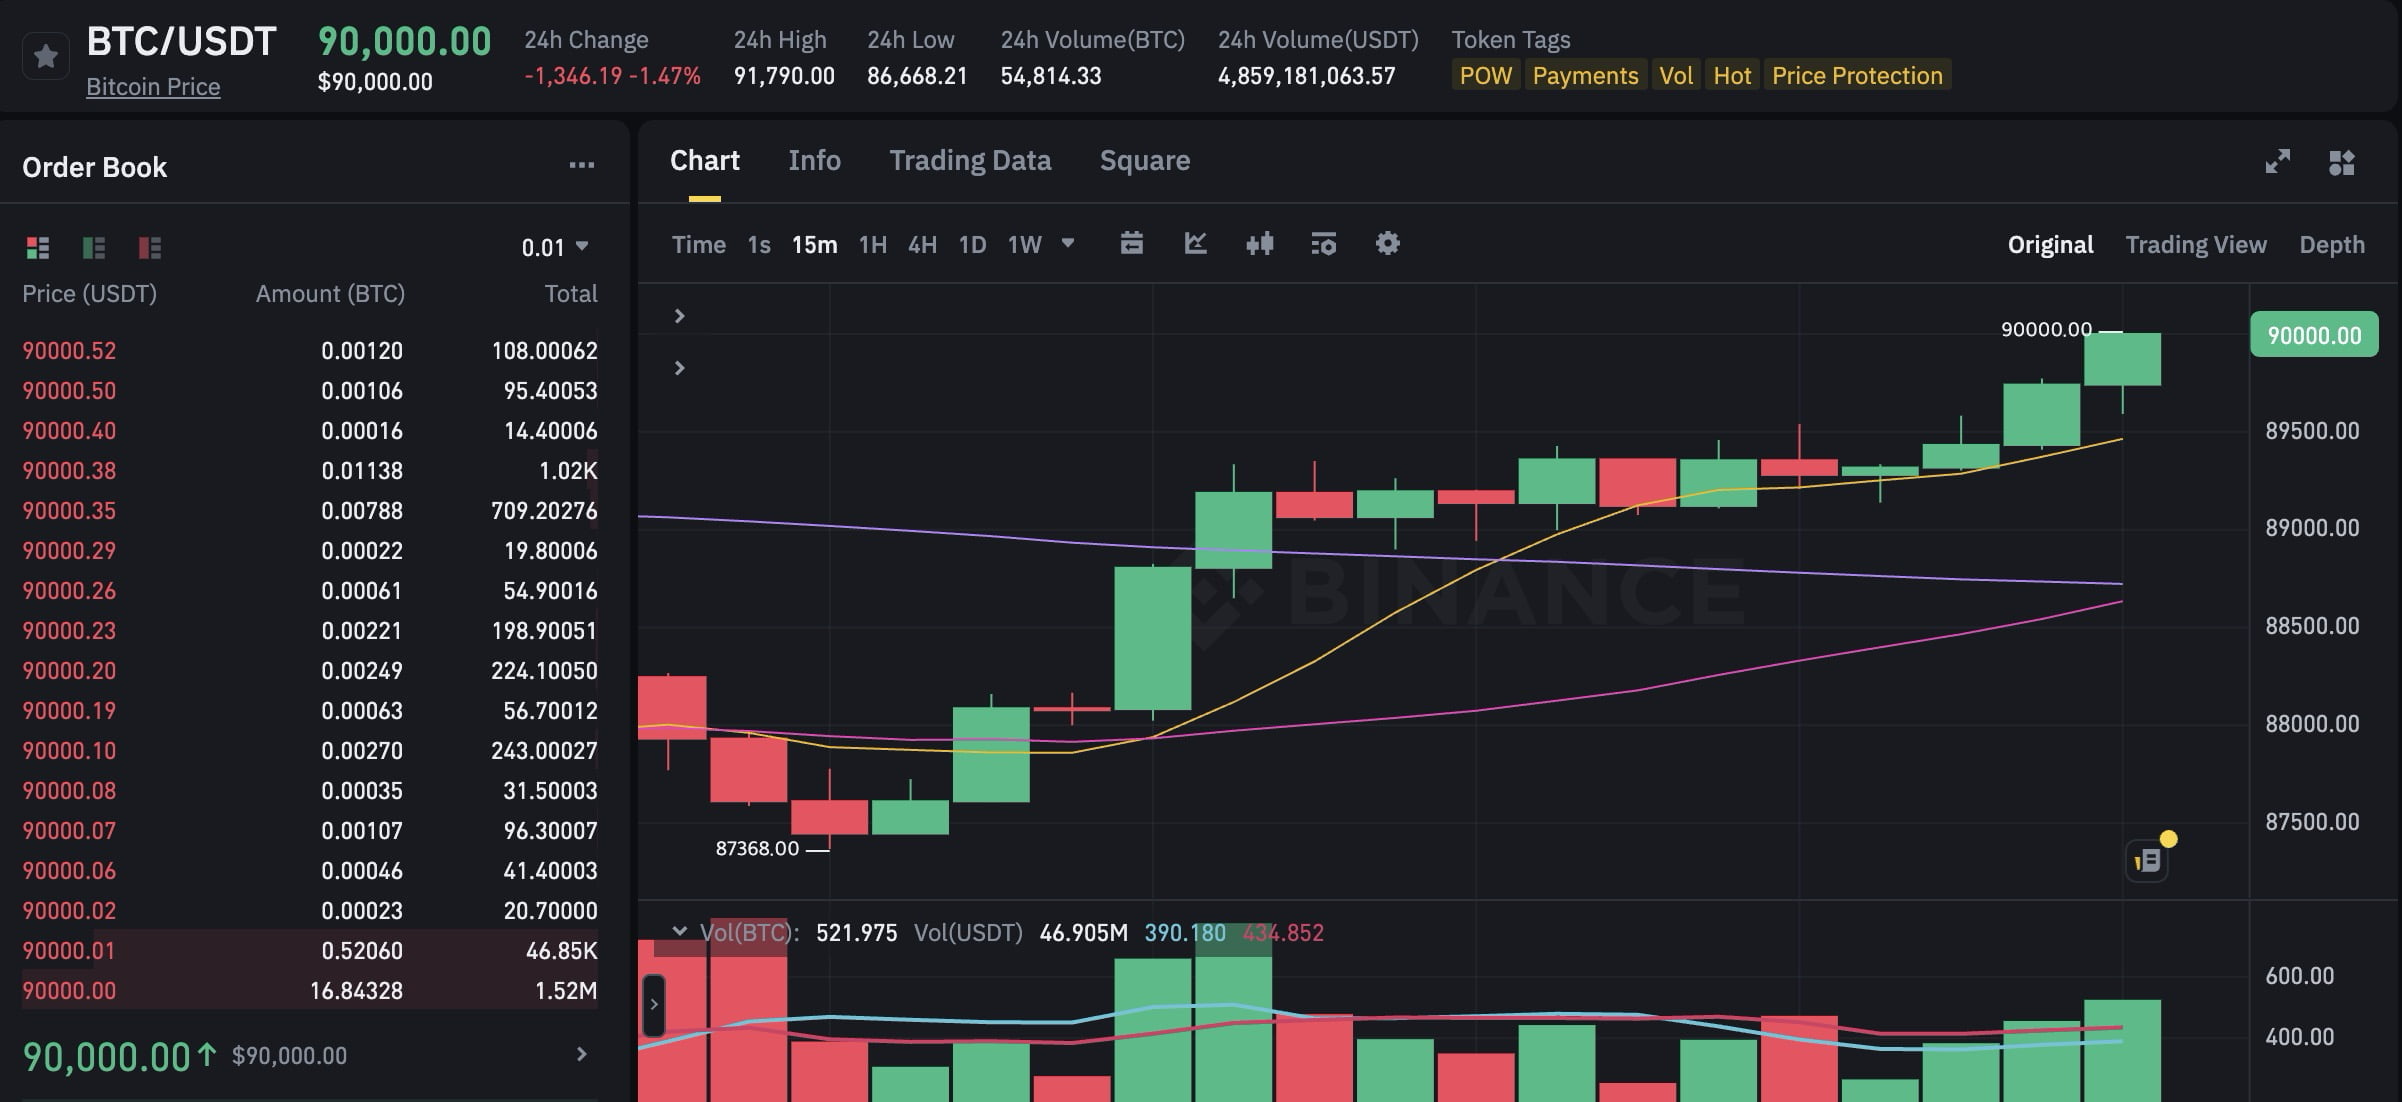Add BTC/USDT to favorites with star icon
The height and width of the screenshot is (1102, 2402).
[45, 56]
